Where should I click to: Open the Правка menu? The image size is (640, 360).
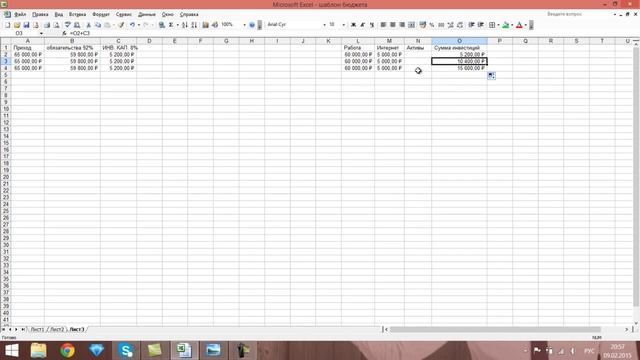[x=40, y=14]
